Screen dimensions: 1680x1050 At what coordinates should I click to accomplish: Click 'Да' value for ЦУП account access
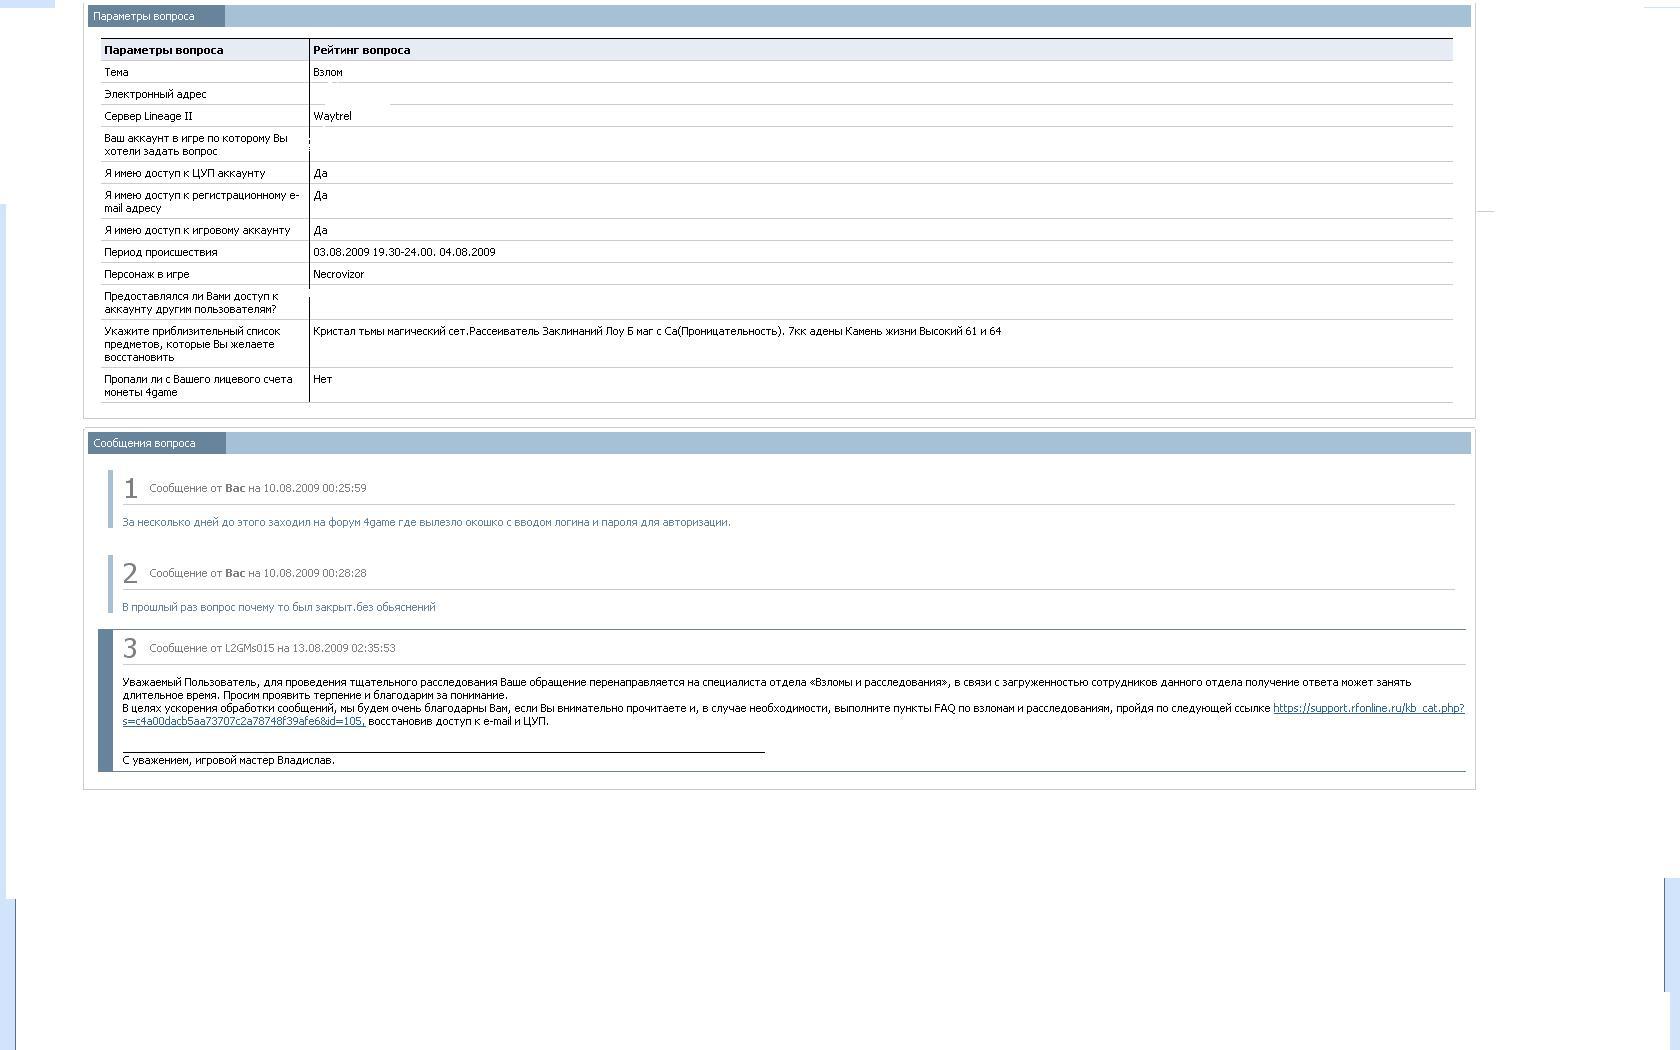[320, 173]
